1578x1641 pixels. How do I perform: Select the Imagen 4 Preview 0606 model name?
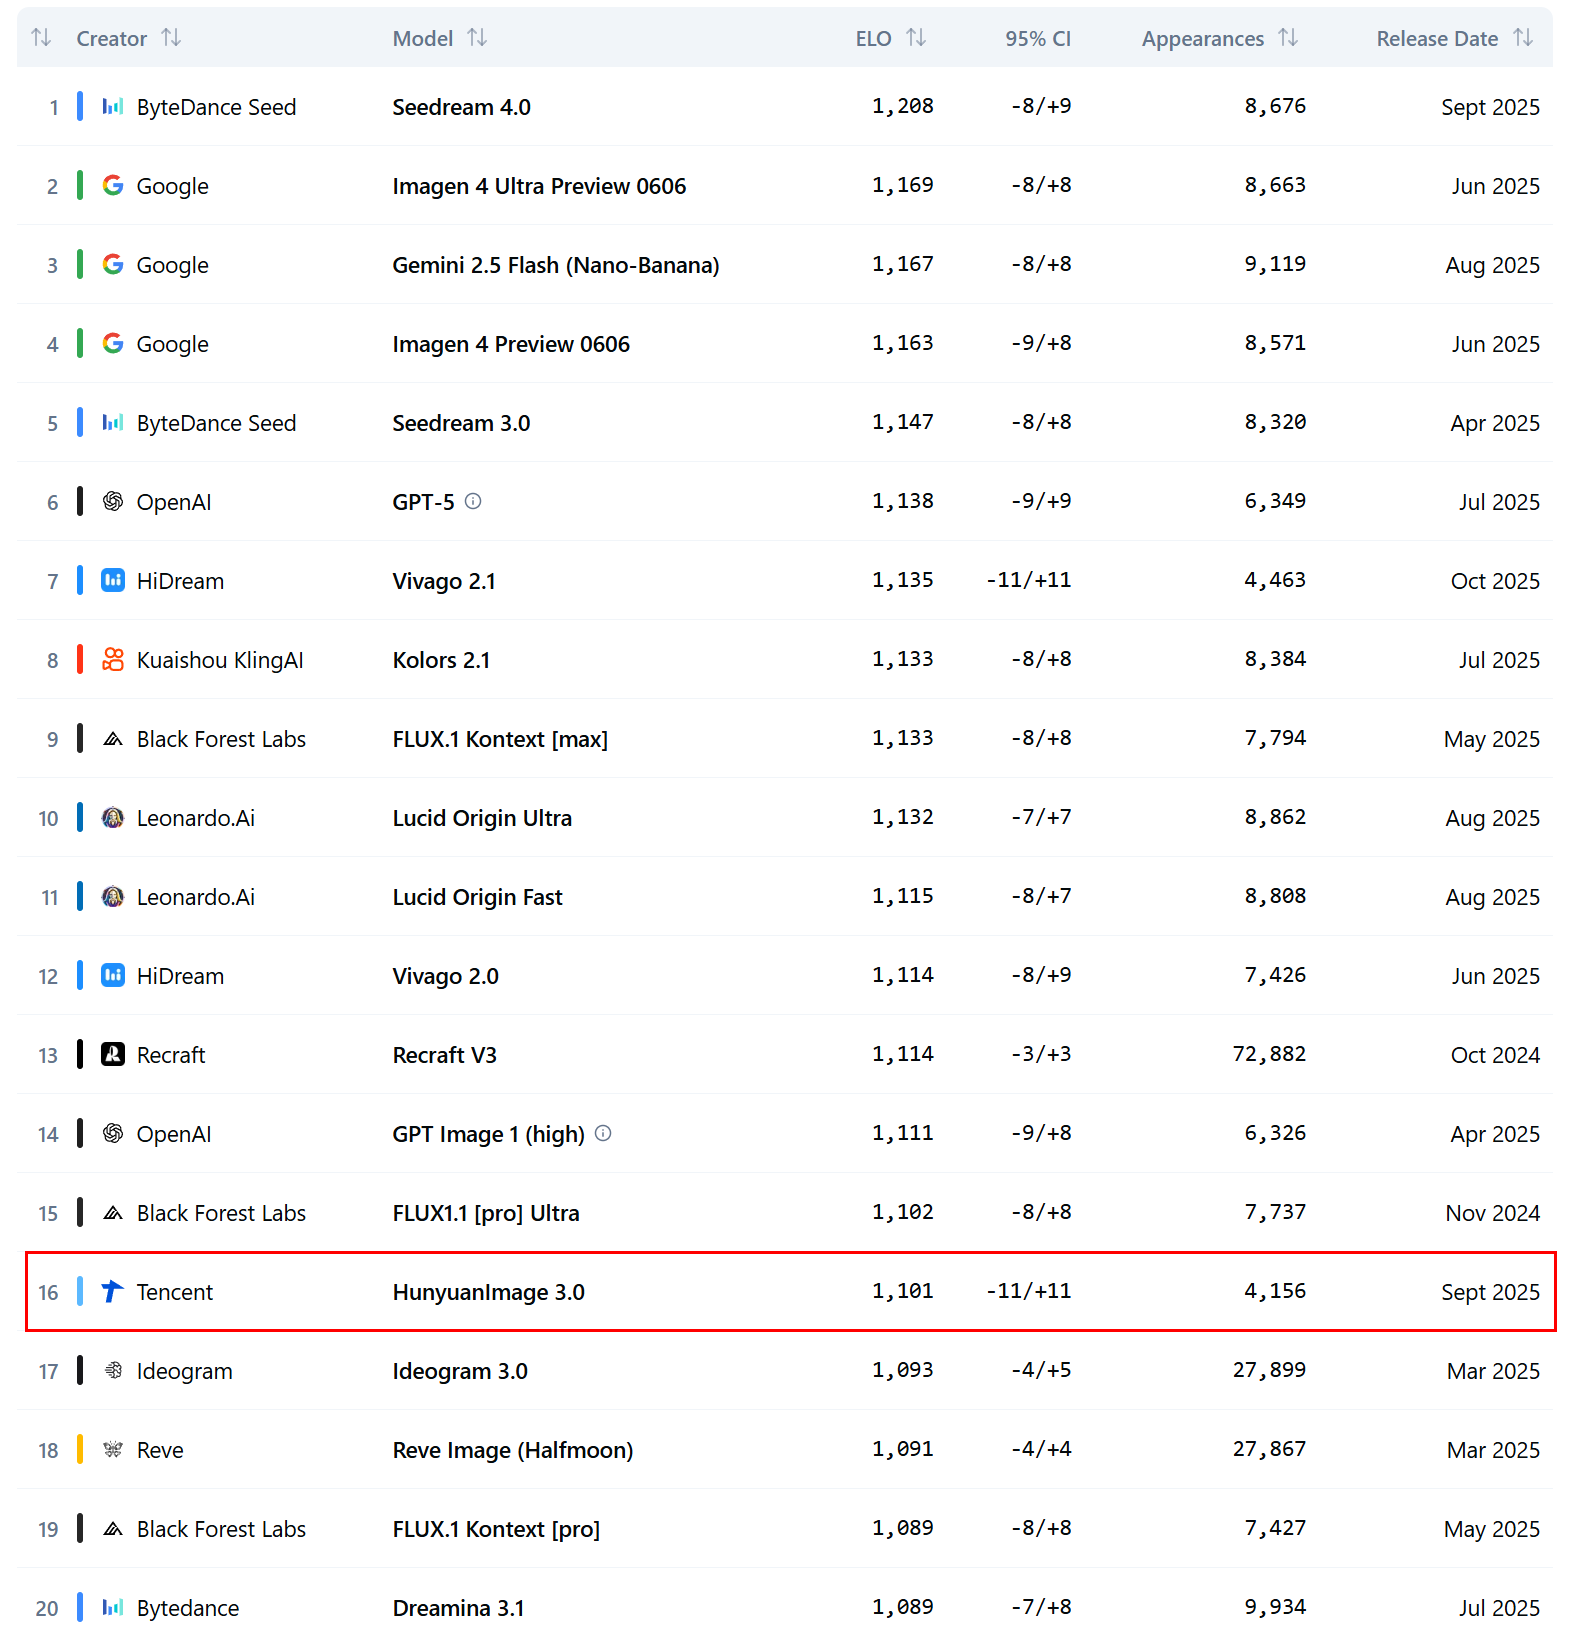(x=511, y=344)
